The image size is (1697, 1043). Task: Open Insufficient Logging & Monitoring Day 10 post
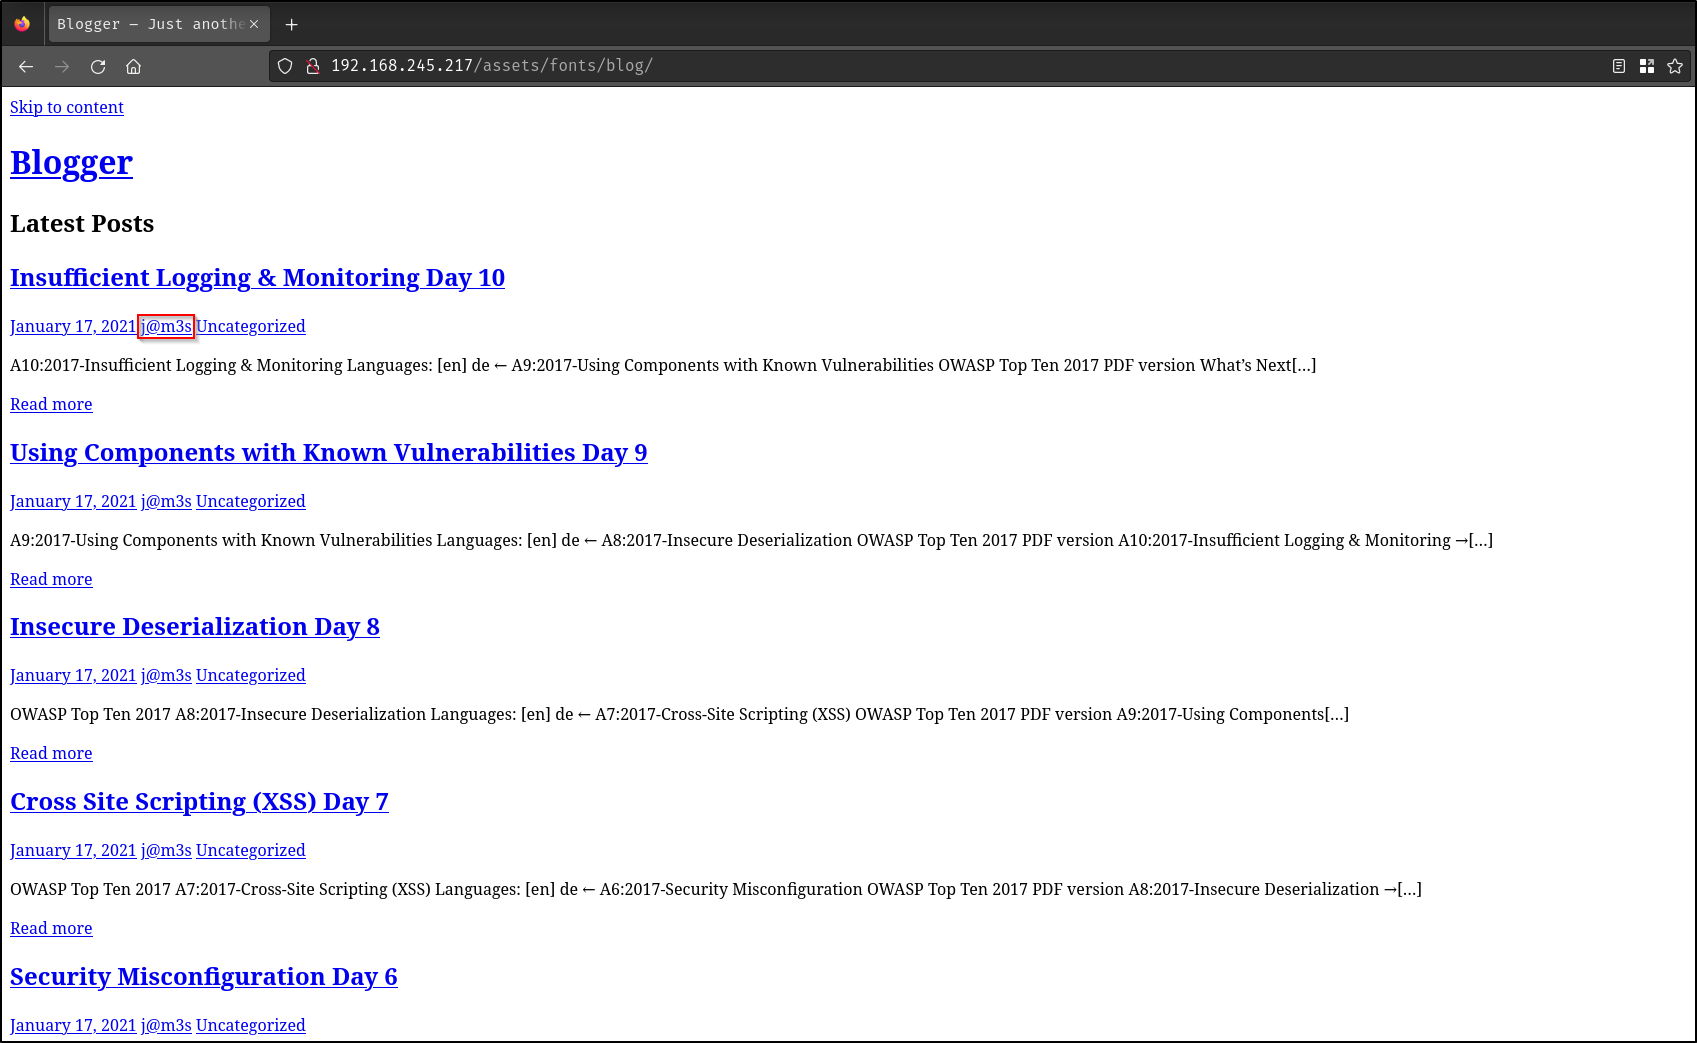coord(257,277)
